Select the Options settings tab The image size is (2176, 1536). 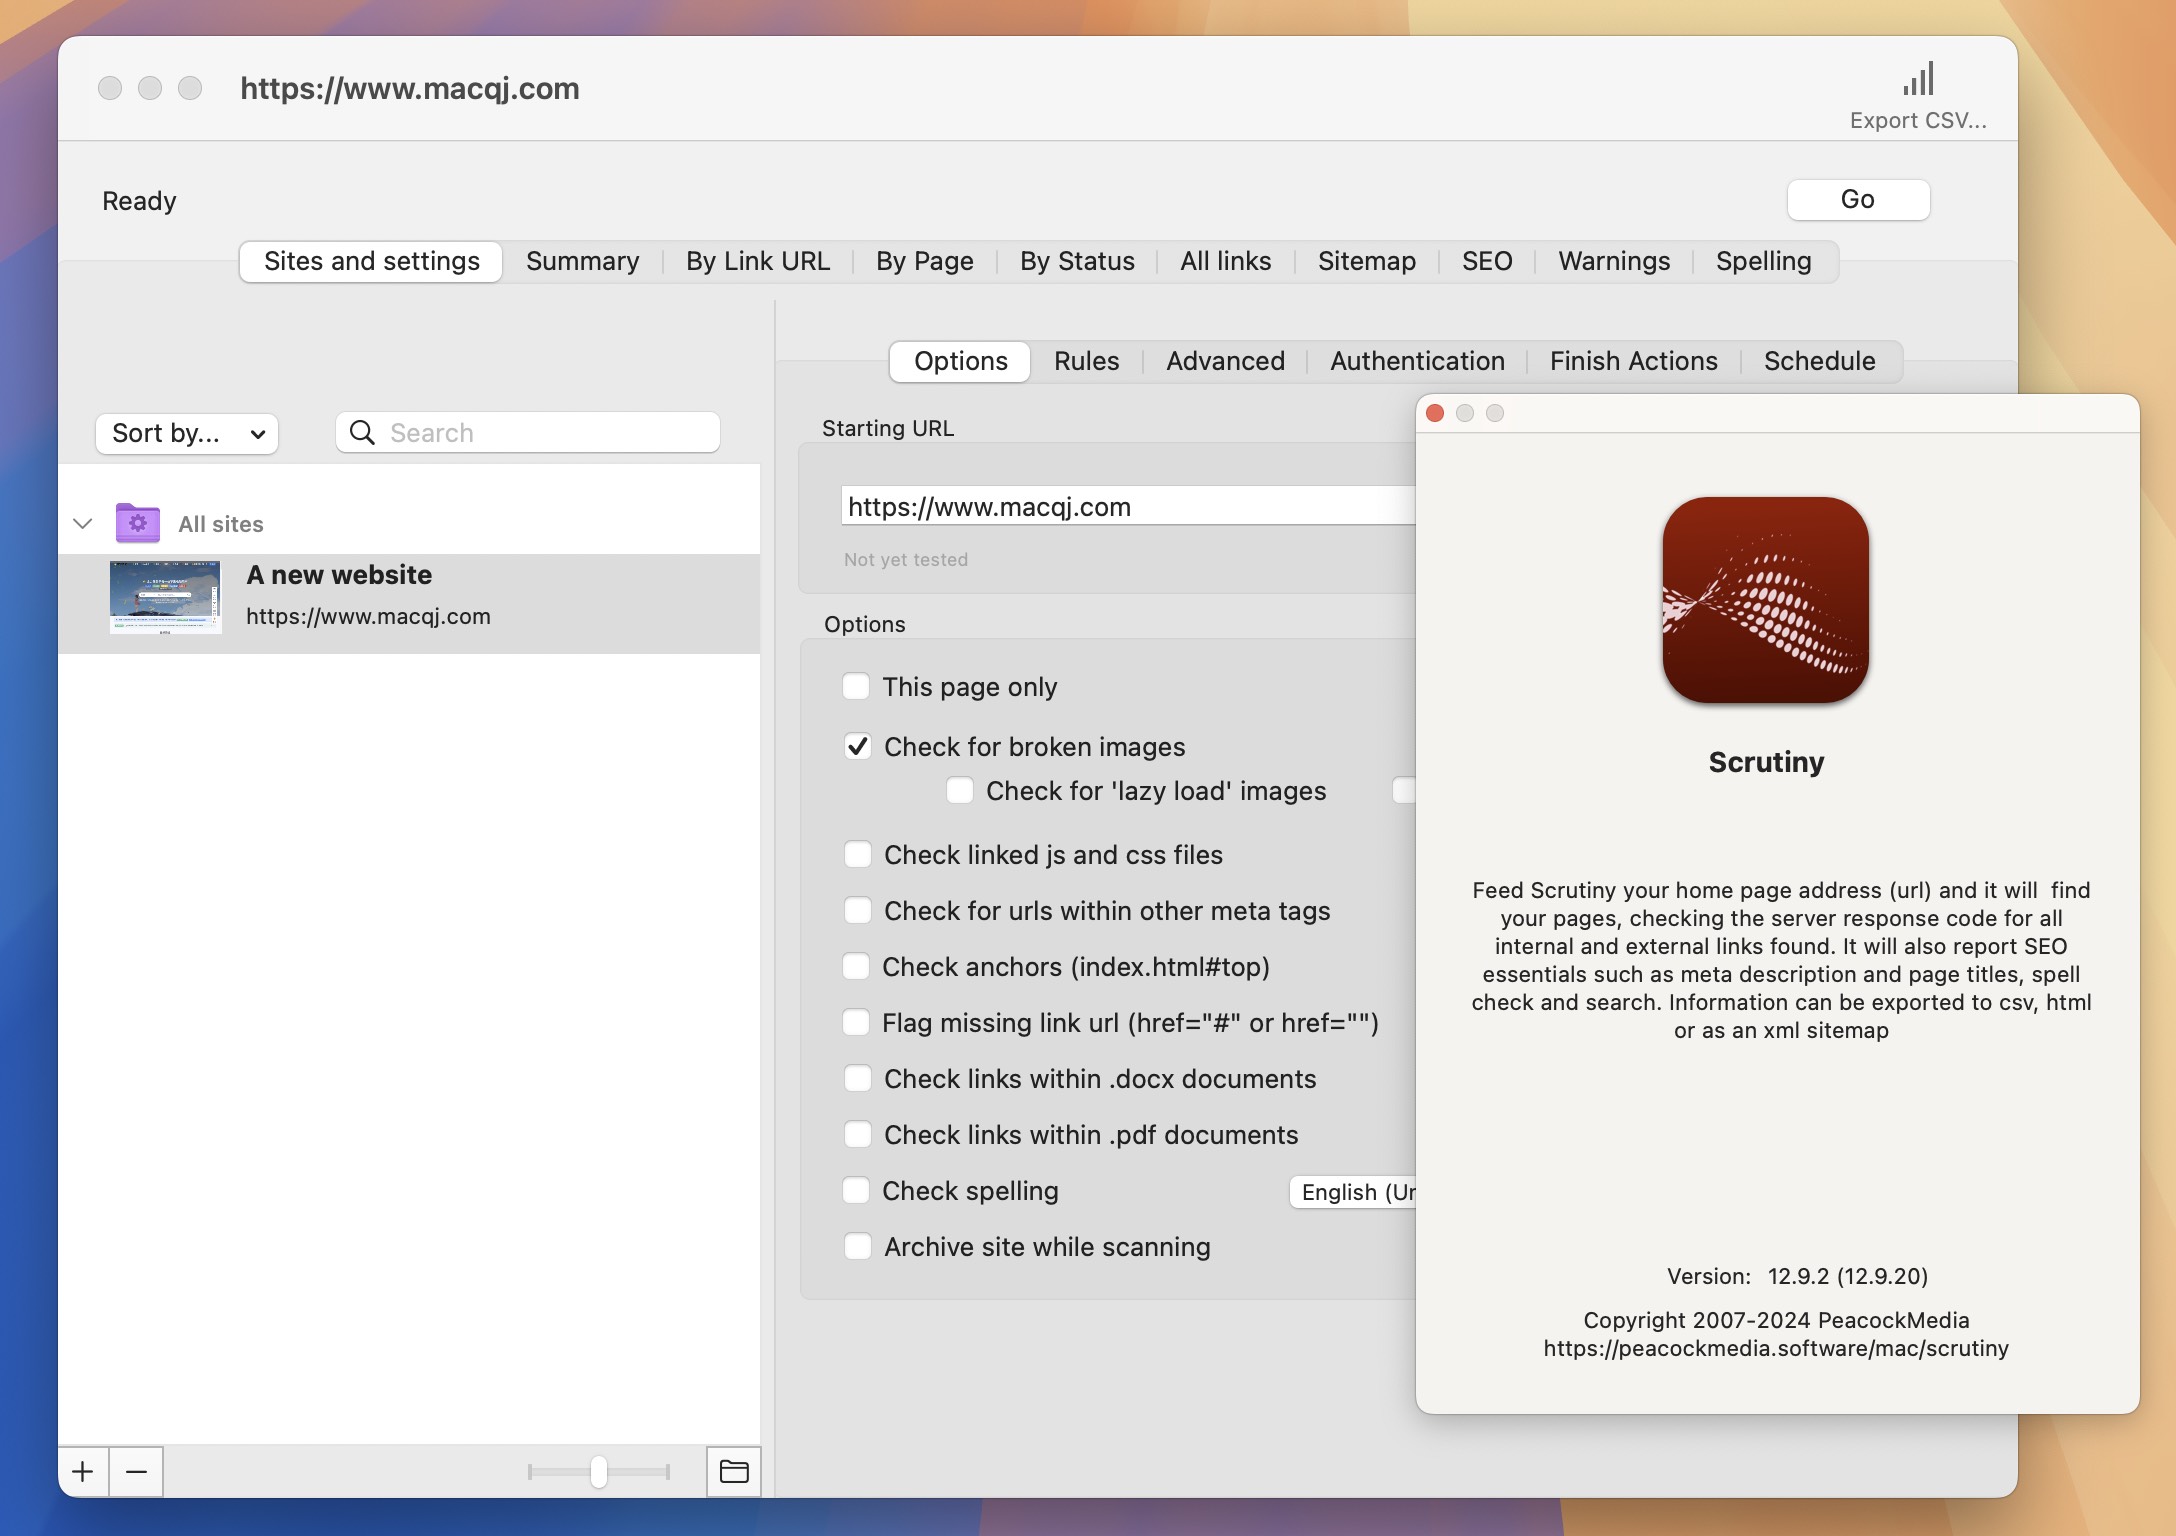[960, 361]
